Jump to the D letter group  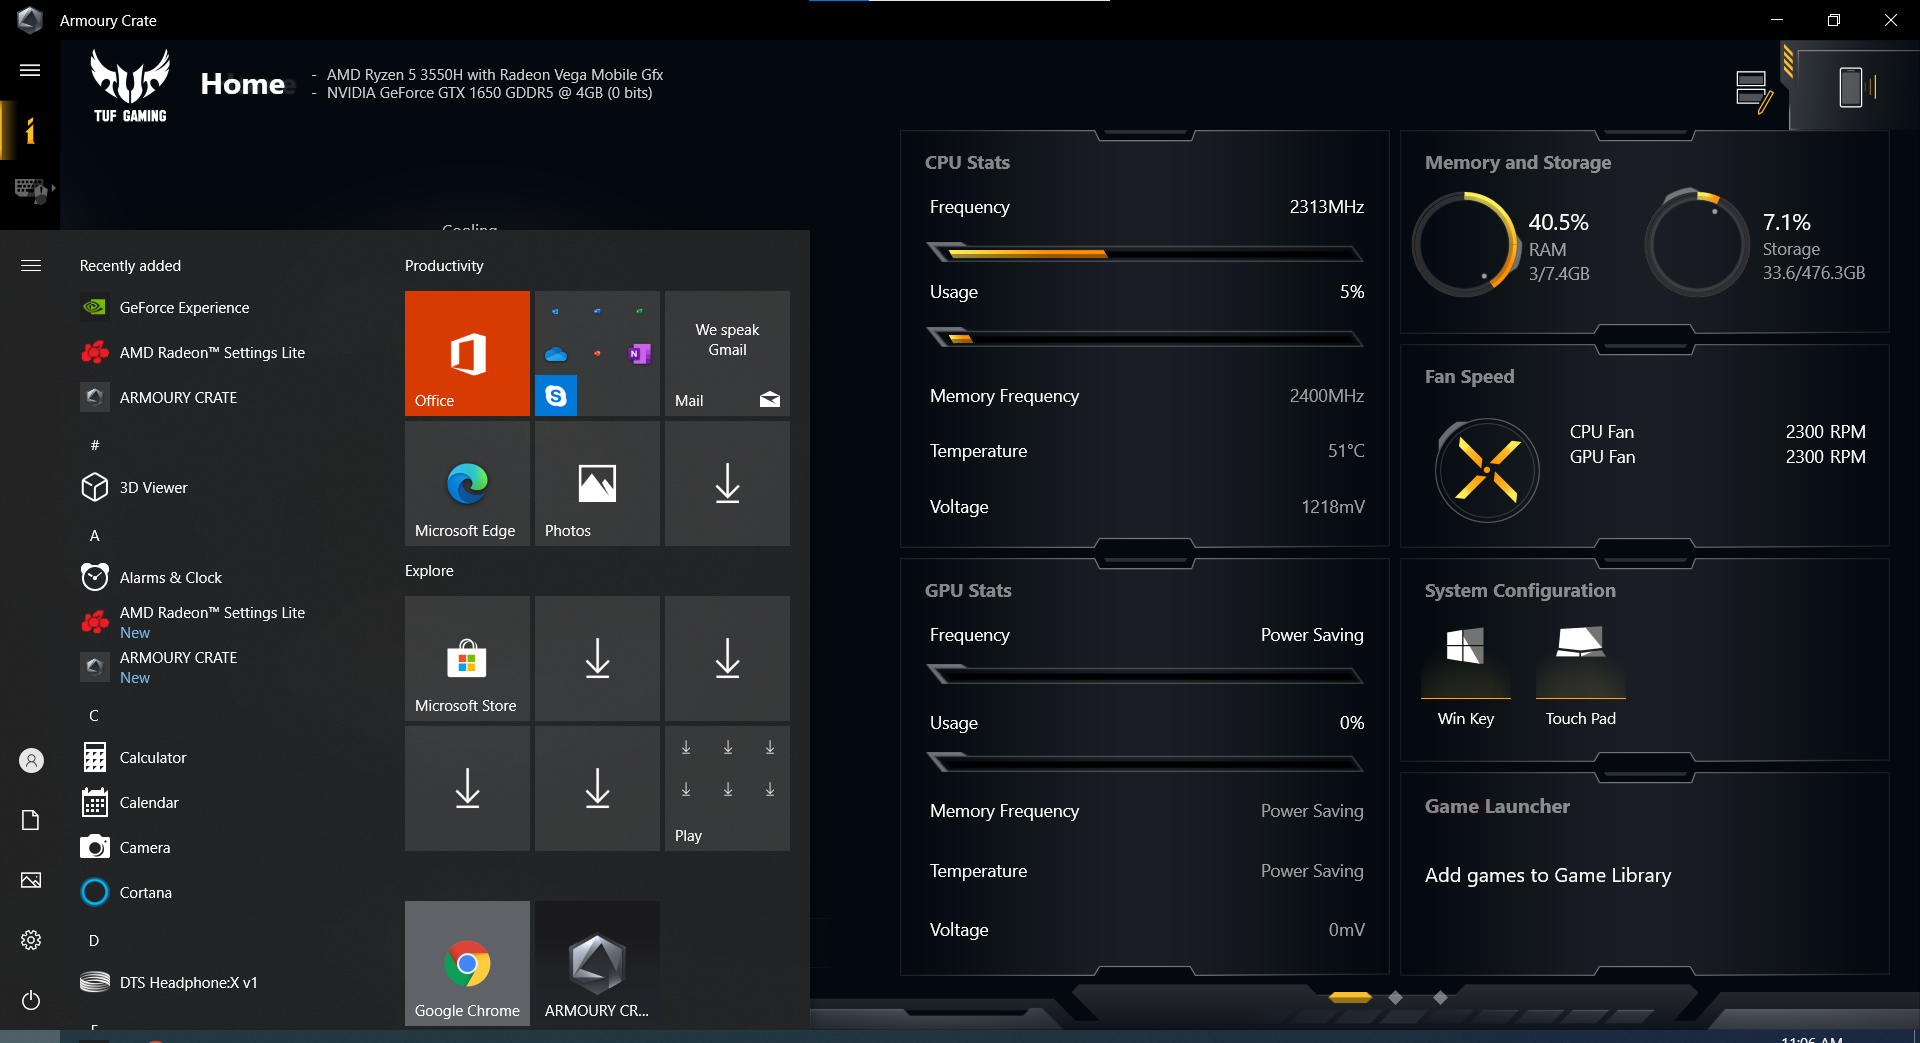94,940
